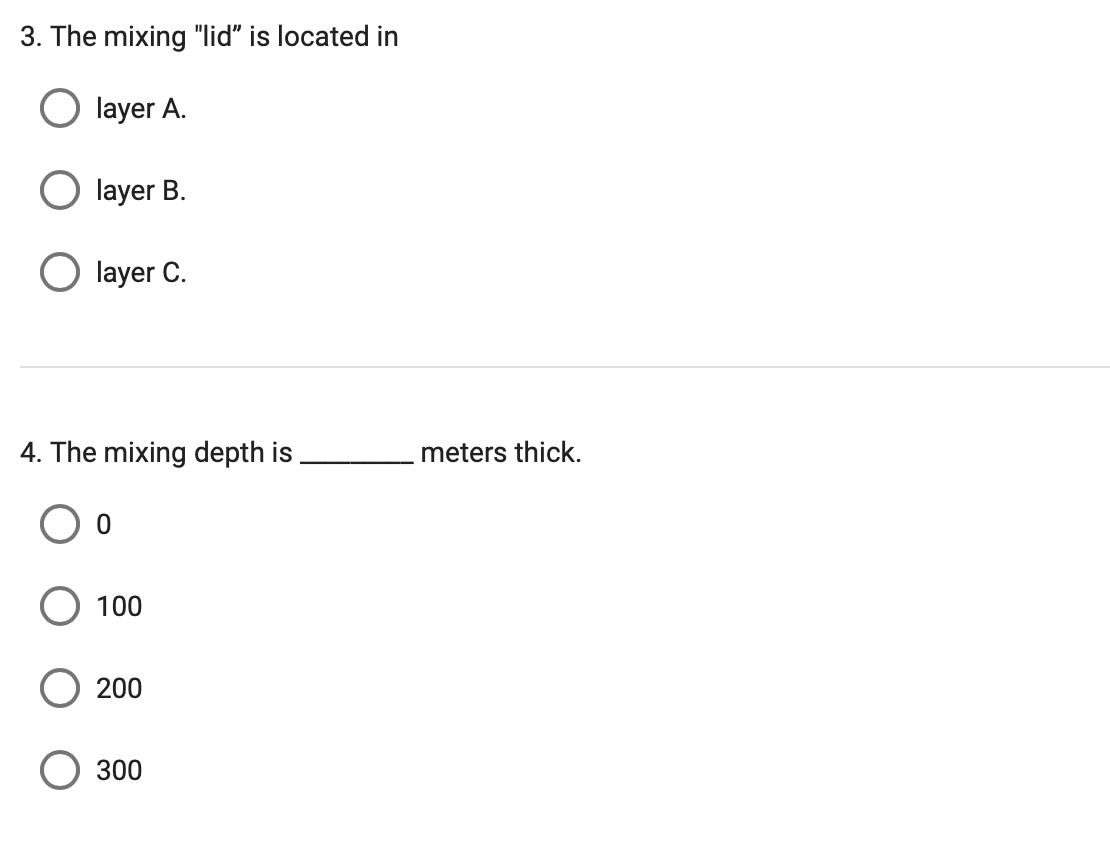This screenshot has height=856, width=1110.
Task: Click the layer B answer label text
Action: 140,190
